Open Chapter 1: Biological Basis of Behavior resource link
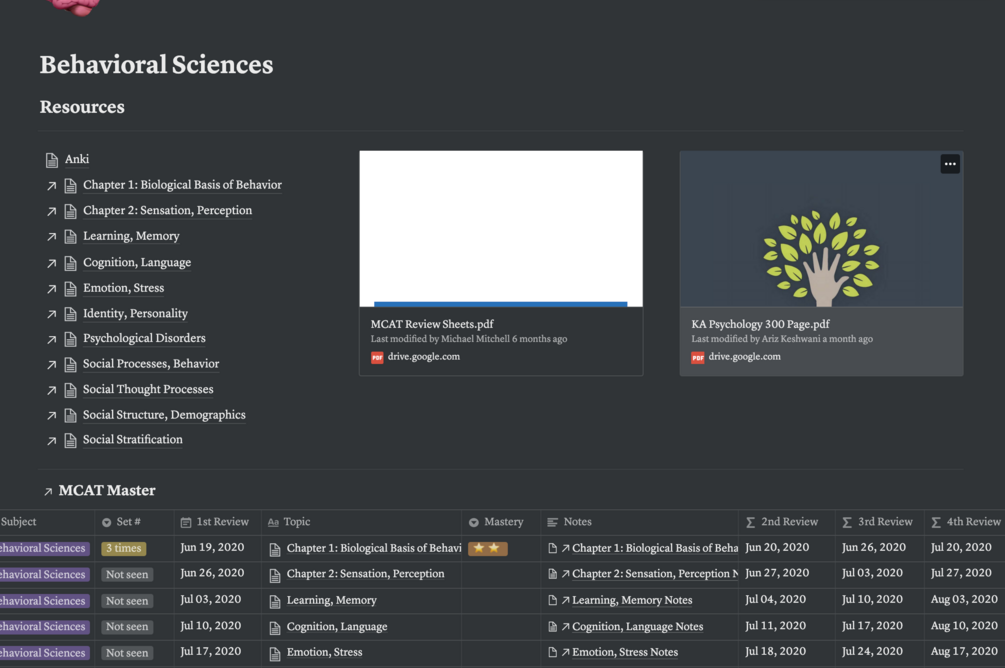Screen dimensions: 1005x668 pos(182,185)
